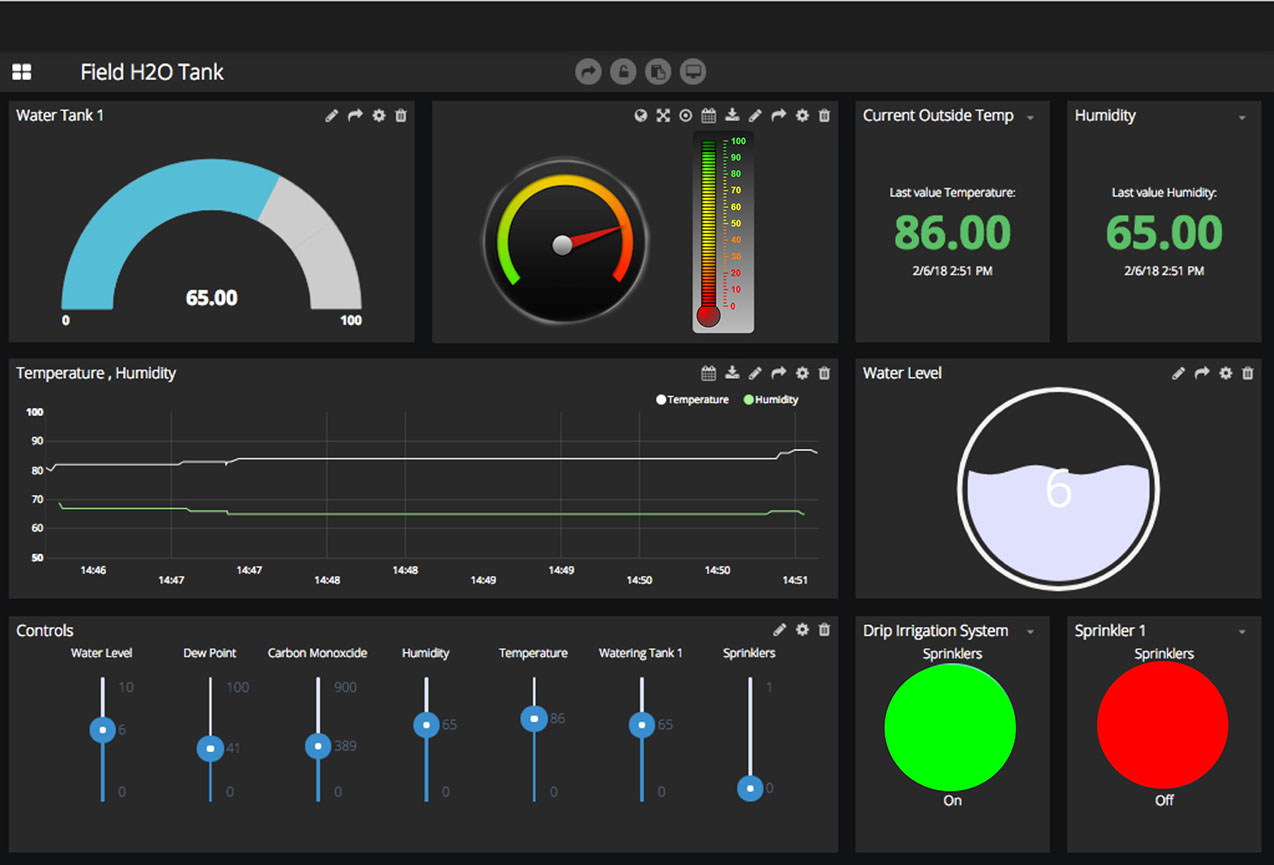Click the Field H2O Tank dashboard title
1274x865 pixels.
pyautogui.click(x=152, y=72)
